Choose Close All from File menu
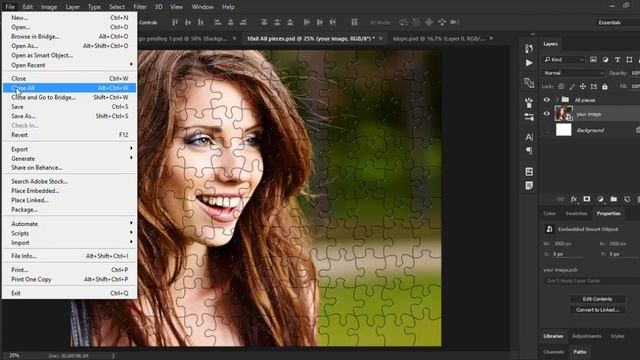Image resolution: width=640 pixels, height=360 pixels. [69, 88]
